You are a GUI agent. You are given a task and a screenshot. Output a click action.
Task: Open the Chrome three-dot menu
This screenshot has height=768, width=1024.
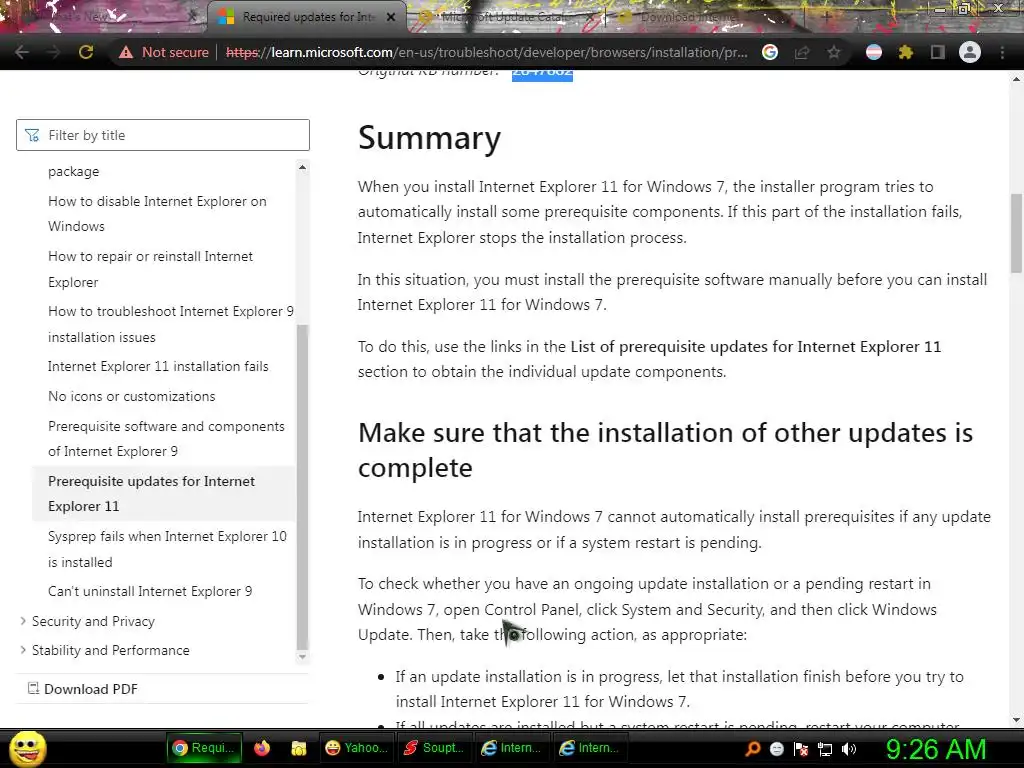pyautogui.click(x=1002, y=52)
